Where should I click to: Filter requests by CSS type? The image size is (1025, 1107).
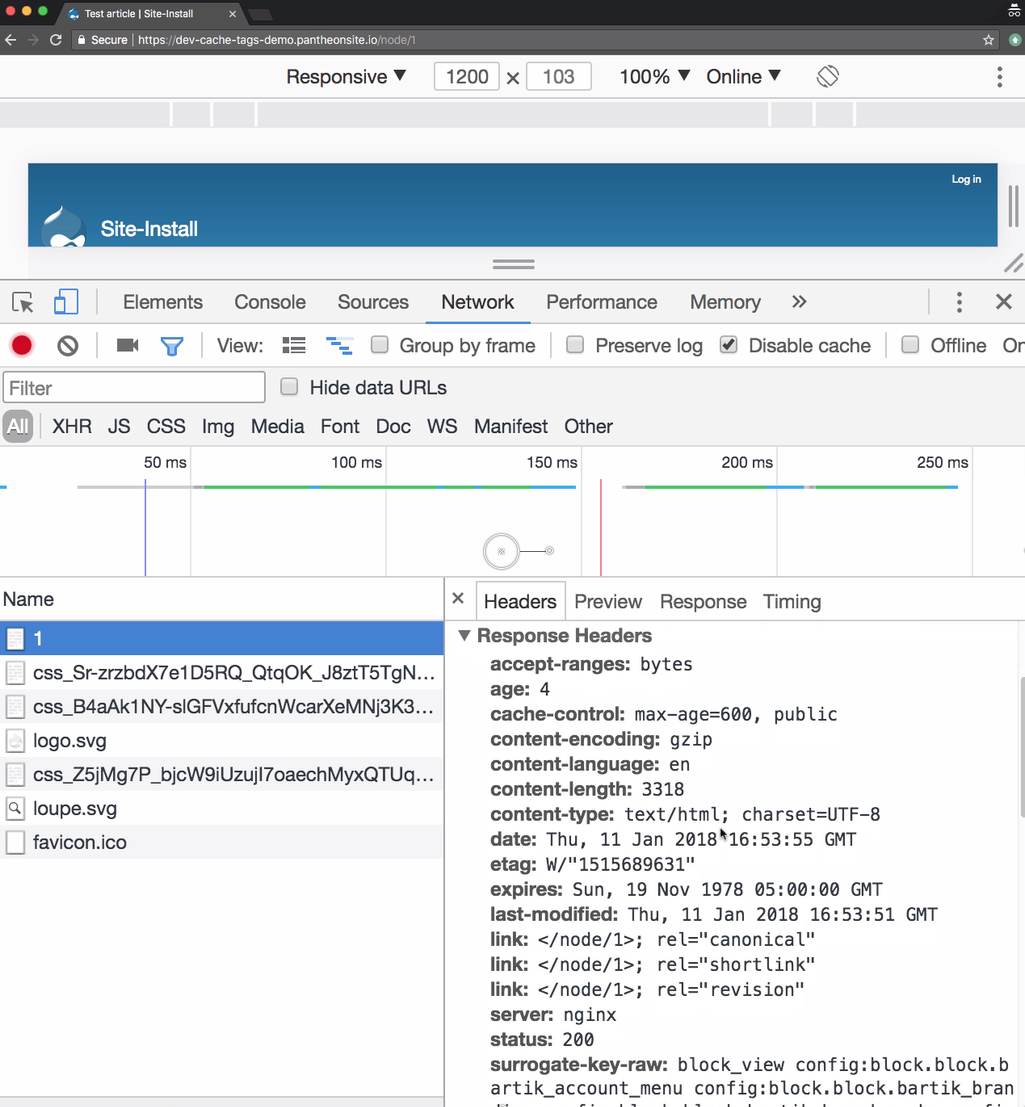pos(165,426)
